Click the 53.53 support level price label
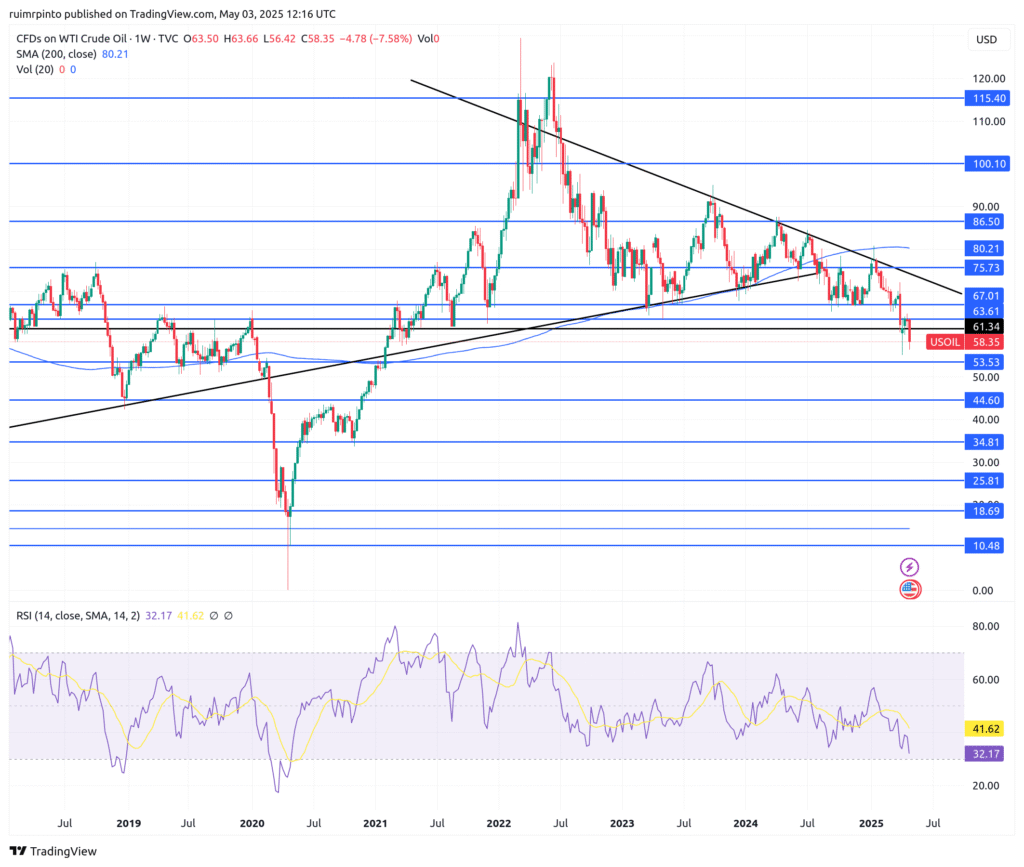The width and height of the screenshot is (1024, 867). coord(986,362)
